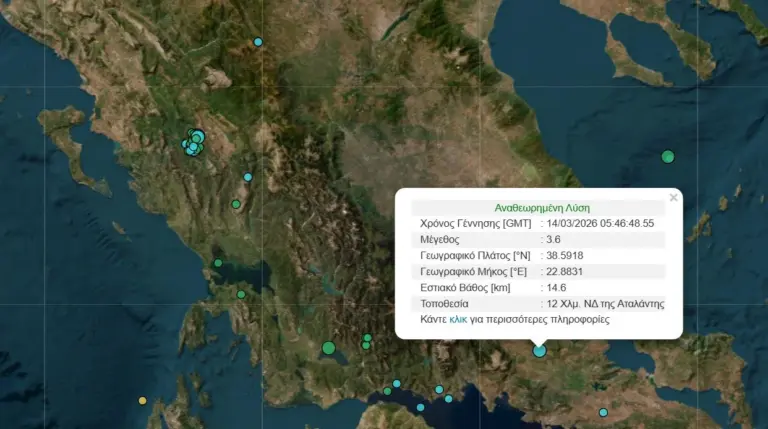Click the Χρόνος Γέννησης timestamp row

(x=538, y=223)
